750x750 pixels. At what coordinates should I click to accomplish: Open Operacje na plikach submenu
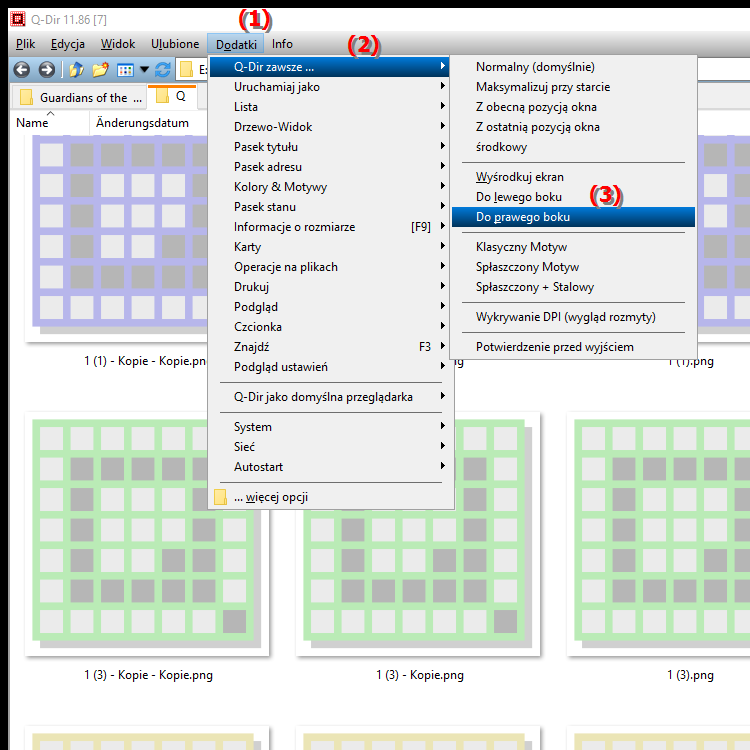tap(329, 267)
